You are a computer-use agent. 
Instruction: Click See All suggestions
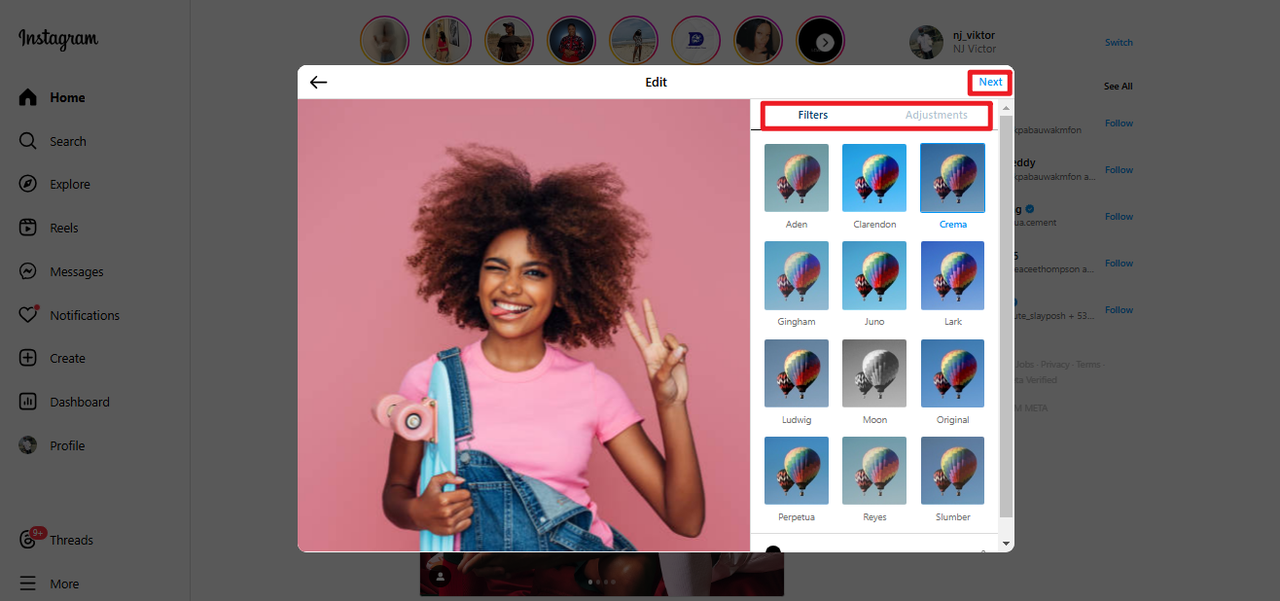[x=1118, y=86]
